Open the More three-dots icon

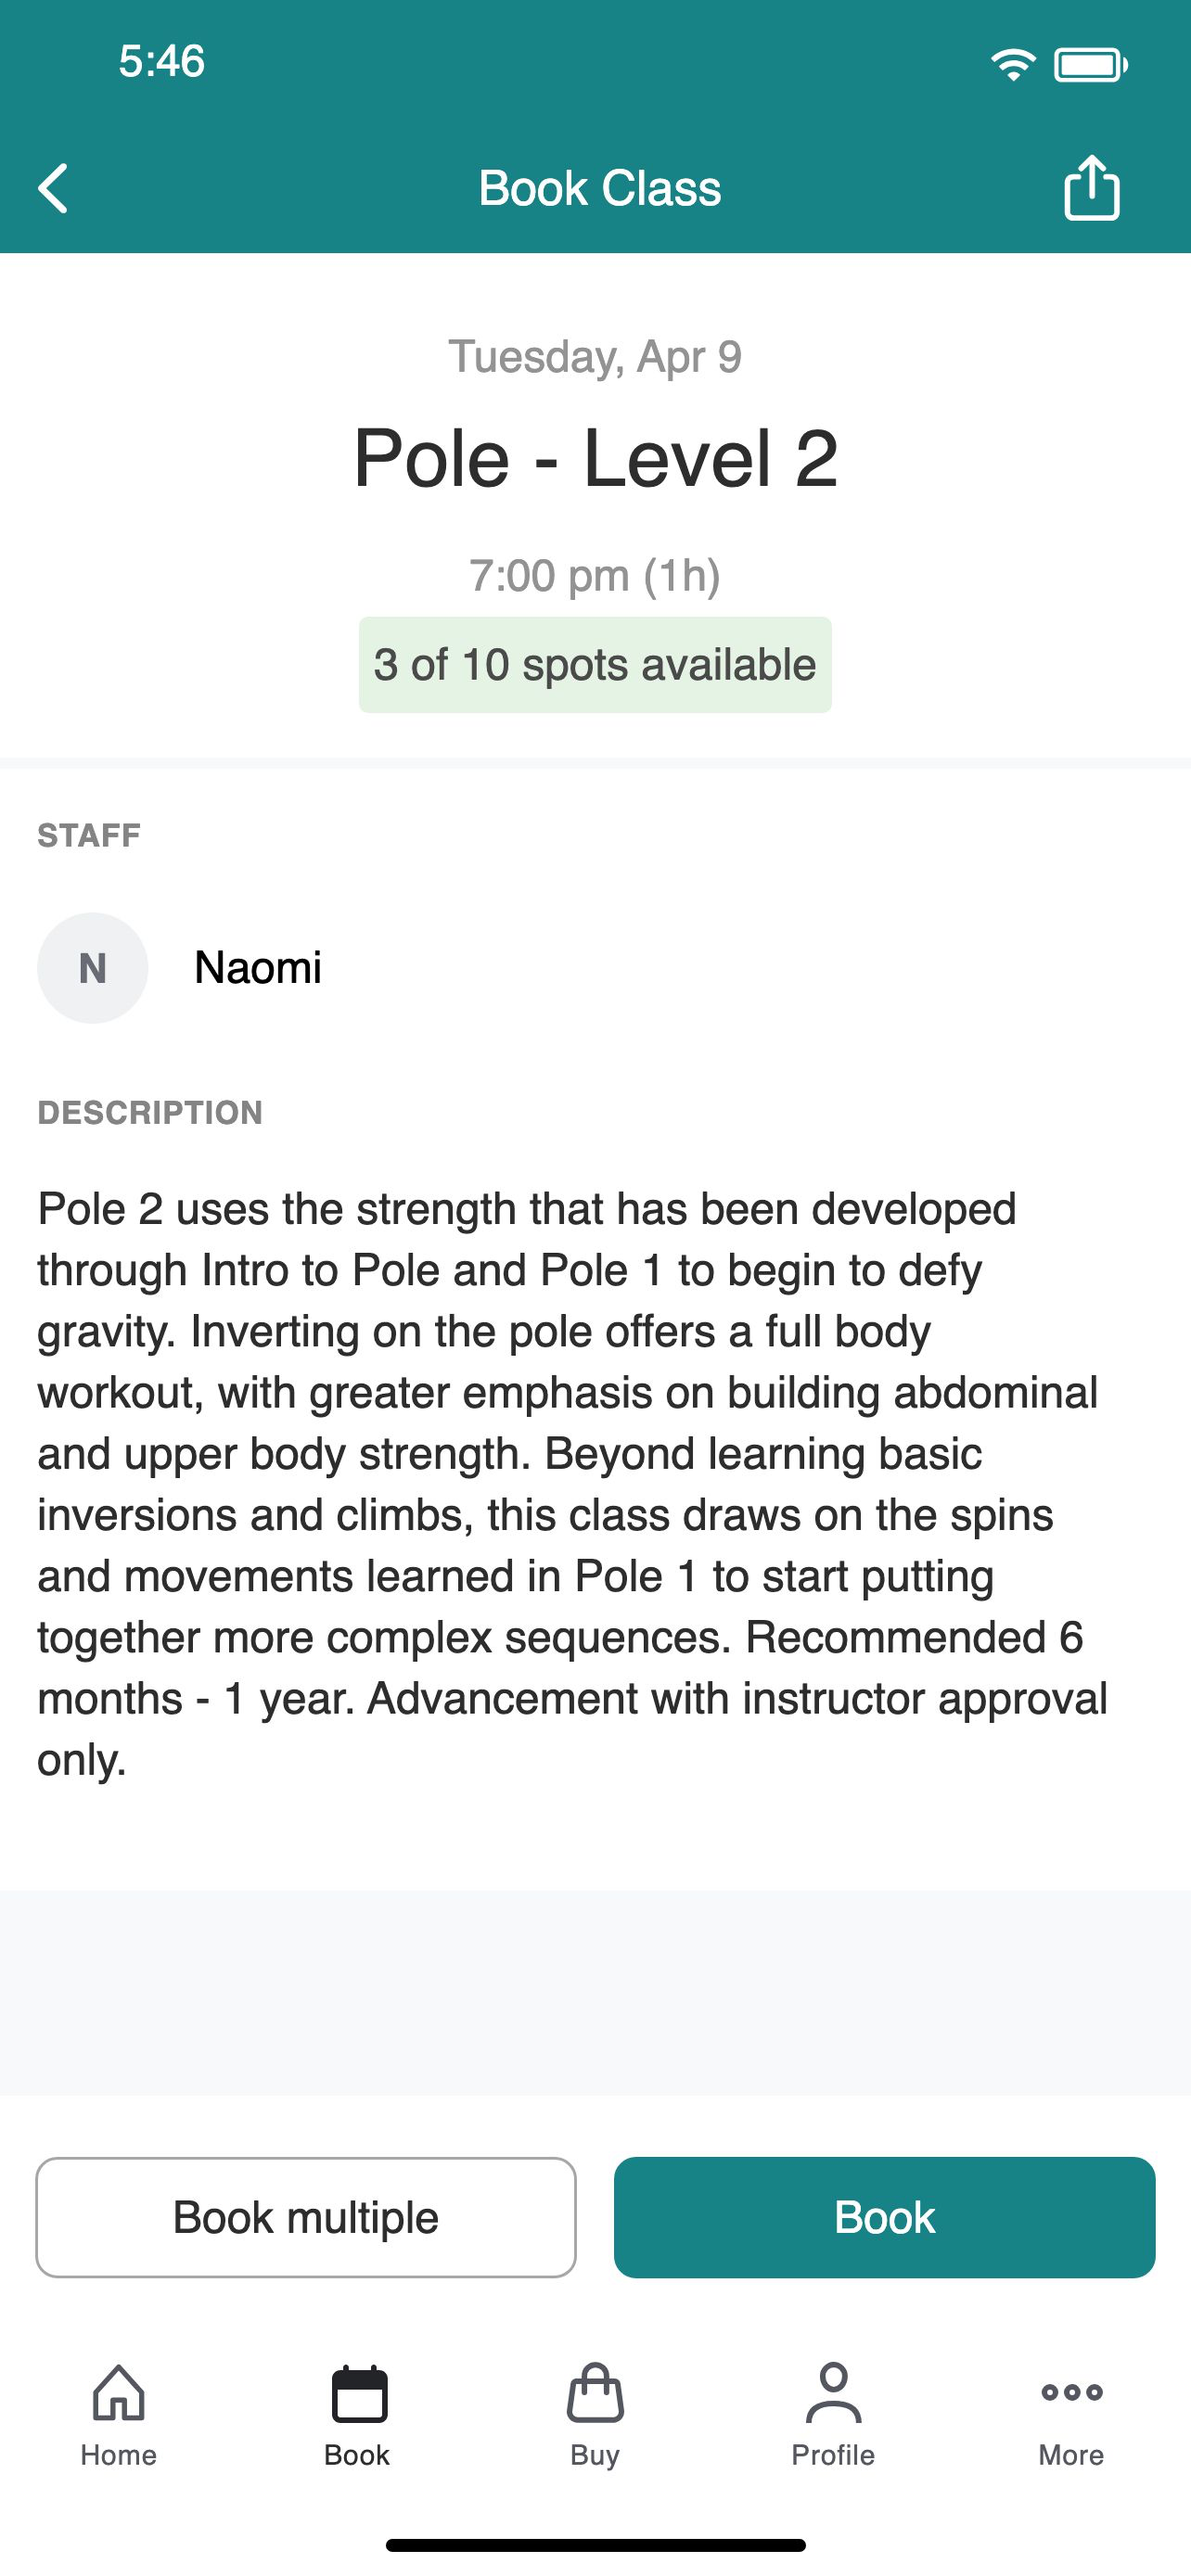coord(1071,2392)
